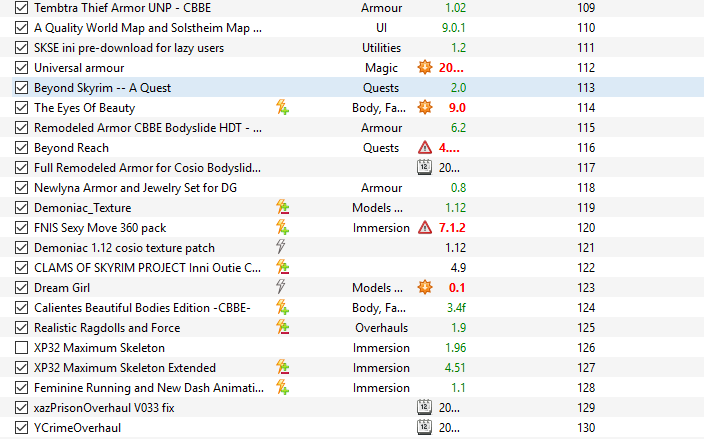Click conflict flag icon for Demoniac_Texture
704x439 pixels.
[282, 207]
